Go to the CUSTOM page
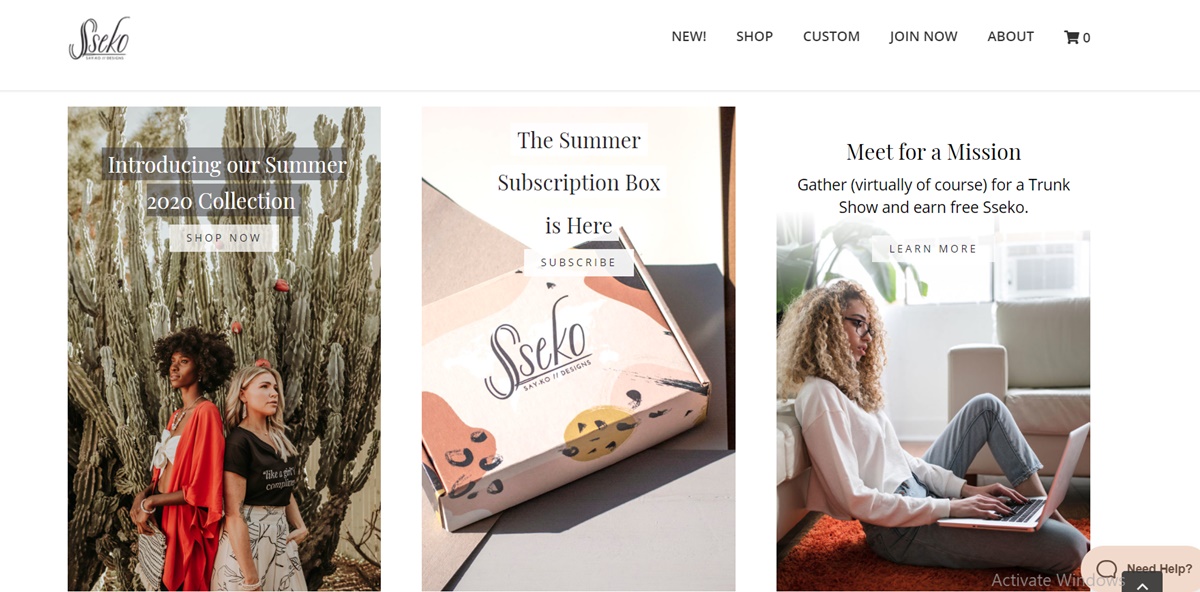 [831, 36]
